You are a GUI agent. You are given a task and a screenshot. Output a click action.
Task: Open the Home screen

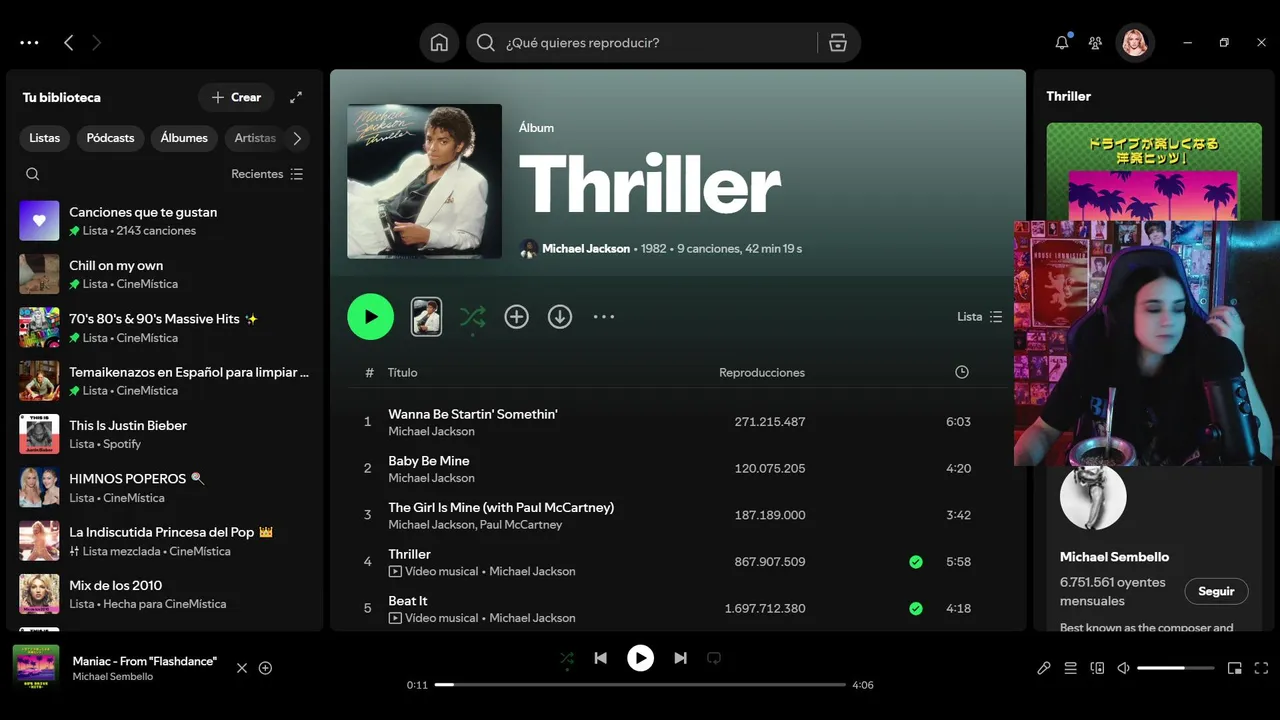439,43
